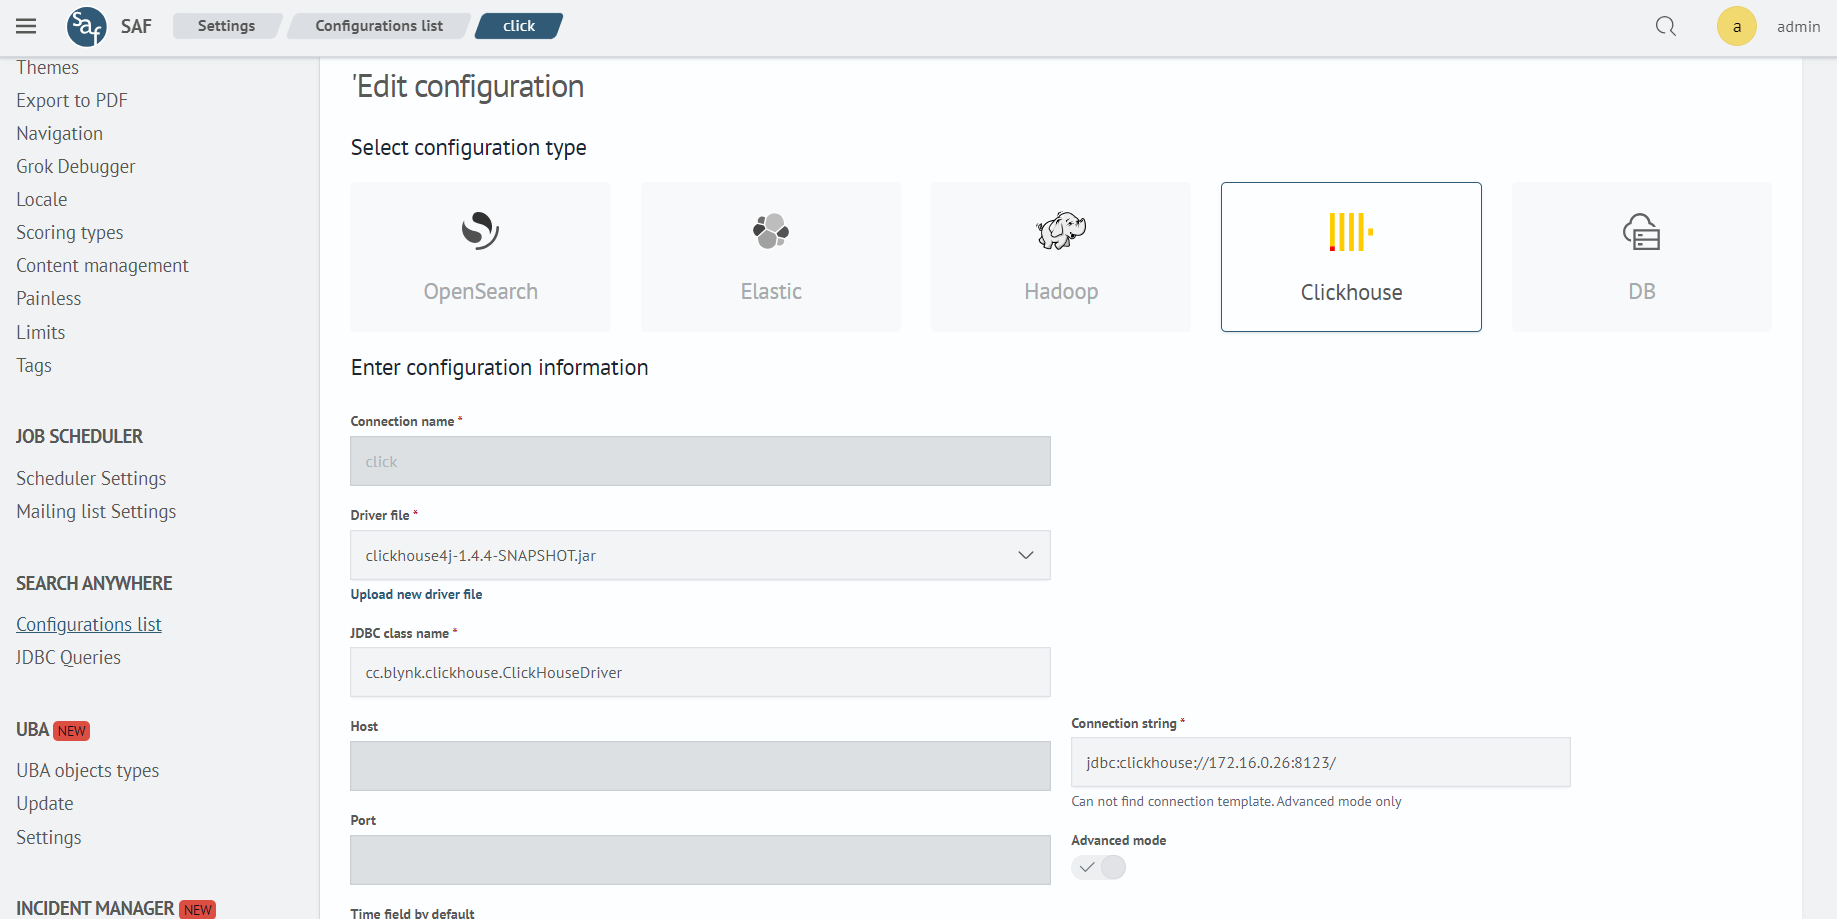Image resolution: width=1837 pixels, height=919 pixels.
Task: Open Scheduler Settings
Action: coord(91,479)
